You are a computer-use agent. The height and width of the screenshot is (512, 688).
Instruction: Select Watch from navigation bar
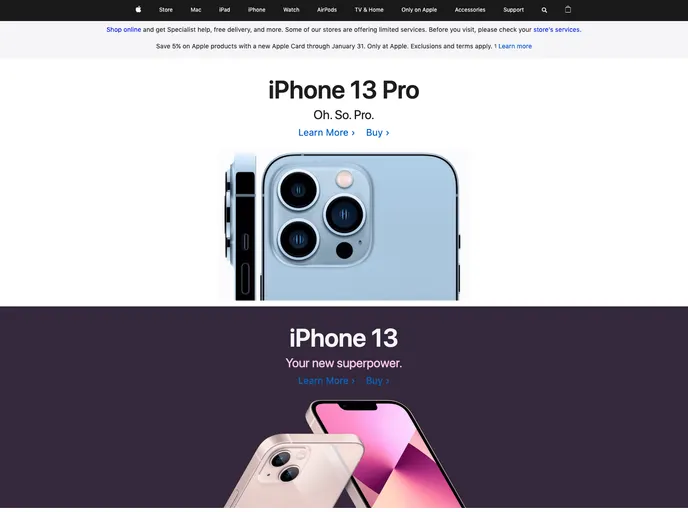tap(291, 10)
